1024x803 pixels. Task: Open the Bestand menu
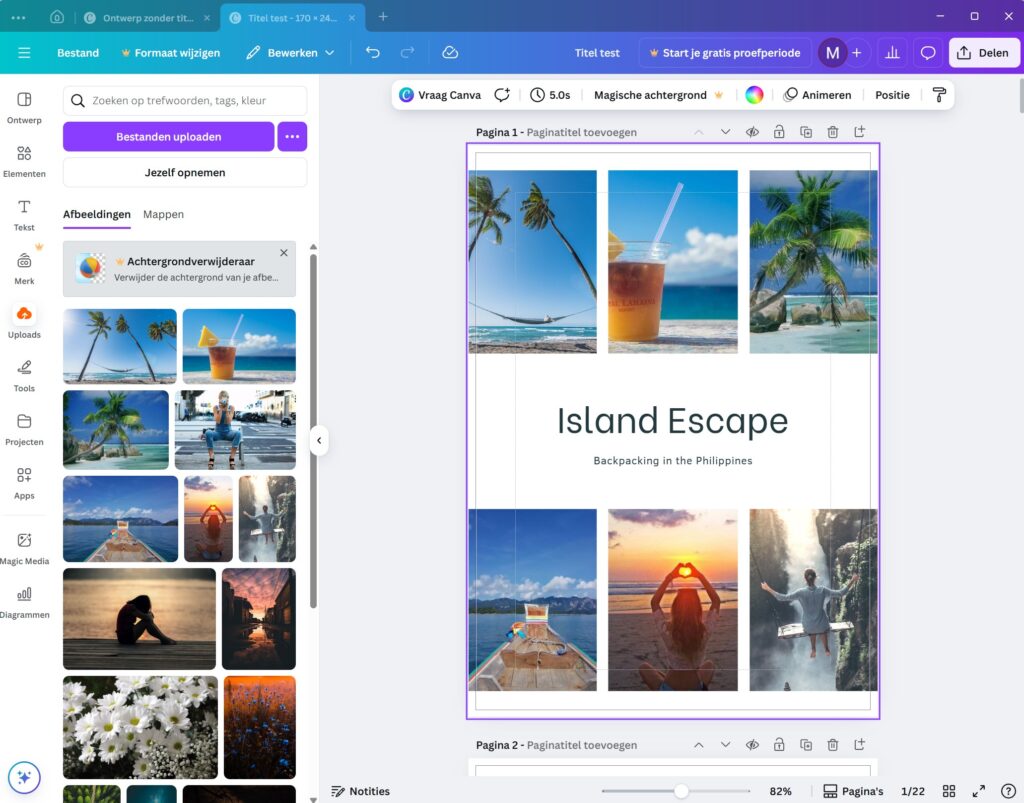point(78,53)
